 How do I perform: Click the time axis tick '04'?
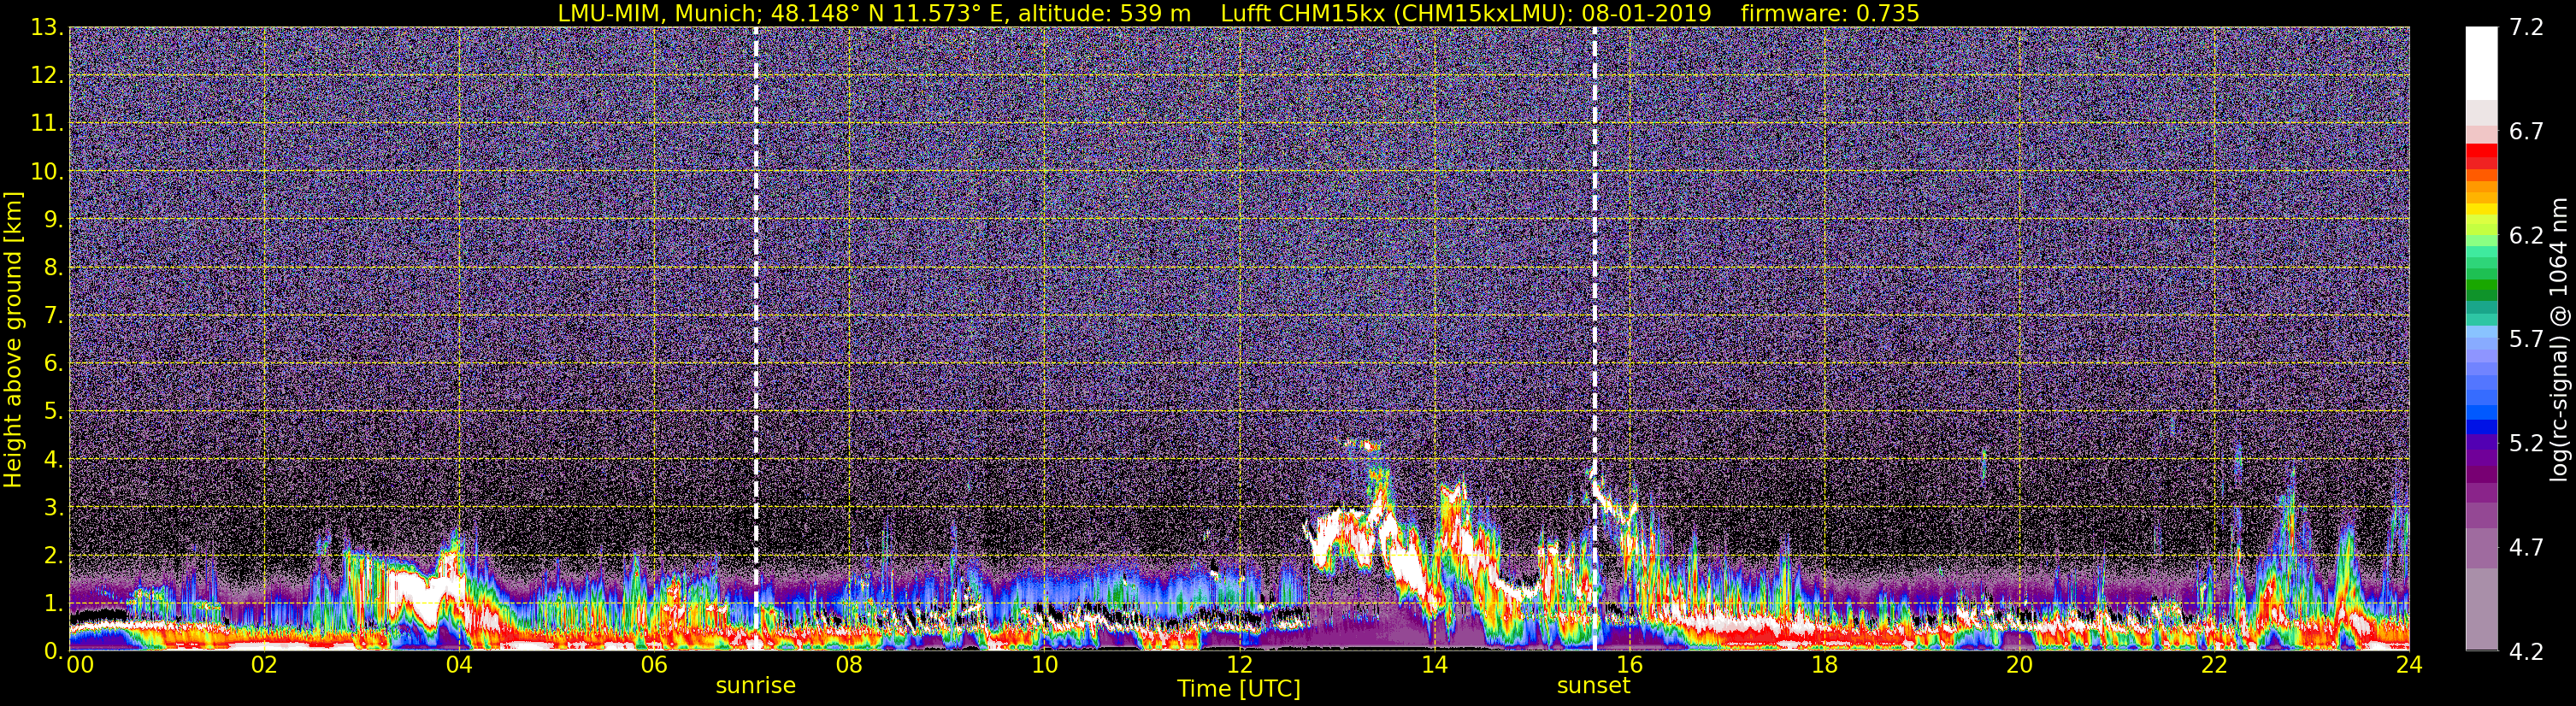pyautogui.click(x=459, y=666)
